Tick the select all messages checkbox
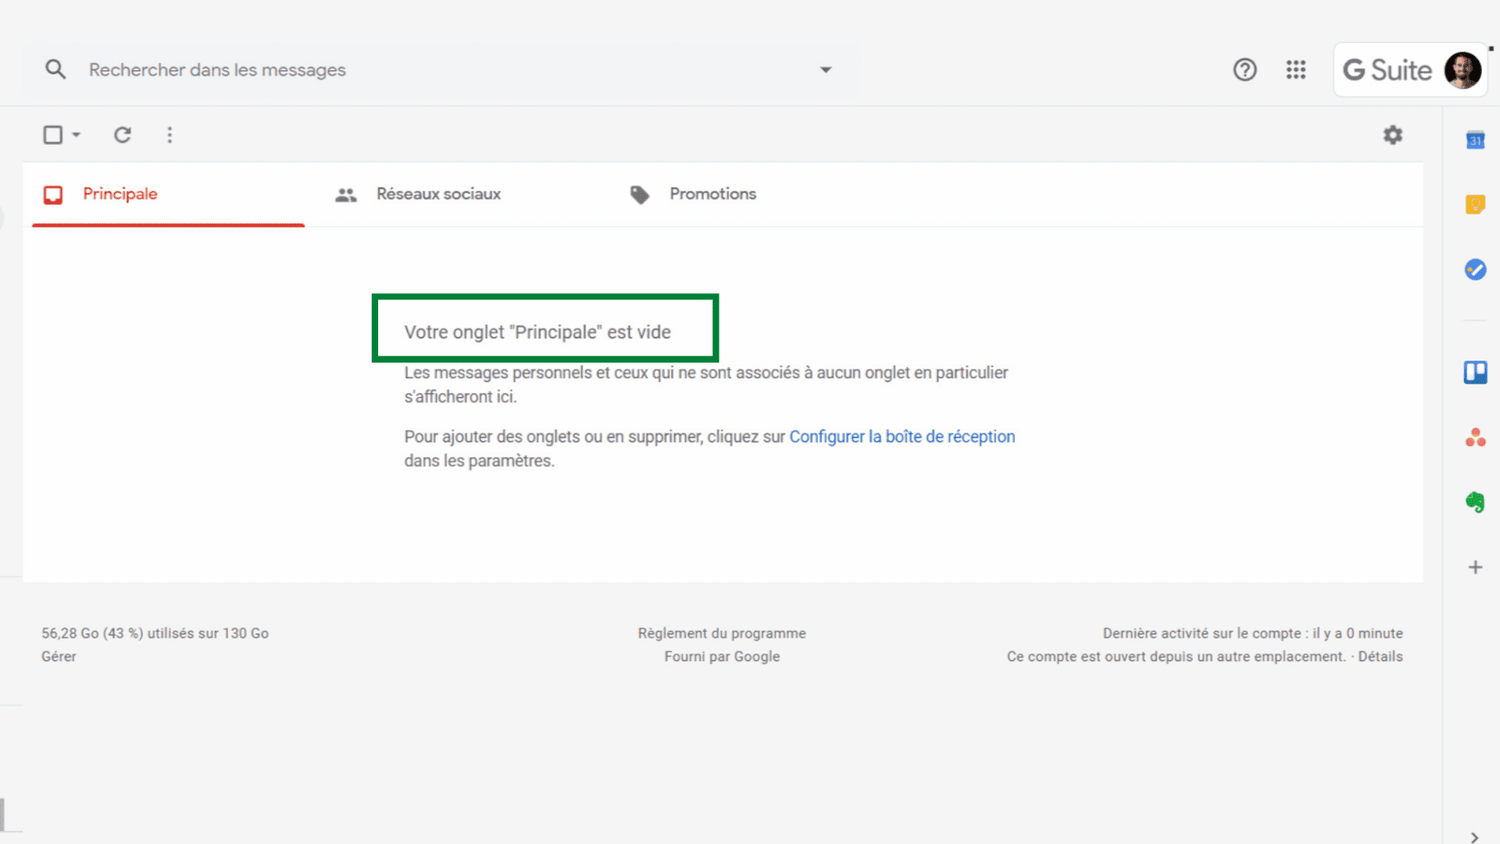 (53, 135)
